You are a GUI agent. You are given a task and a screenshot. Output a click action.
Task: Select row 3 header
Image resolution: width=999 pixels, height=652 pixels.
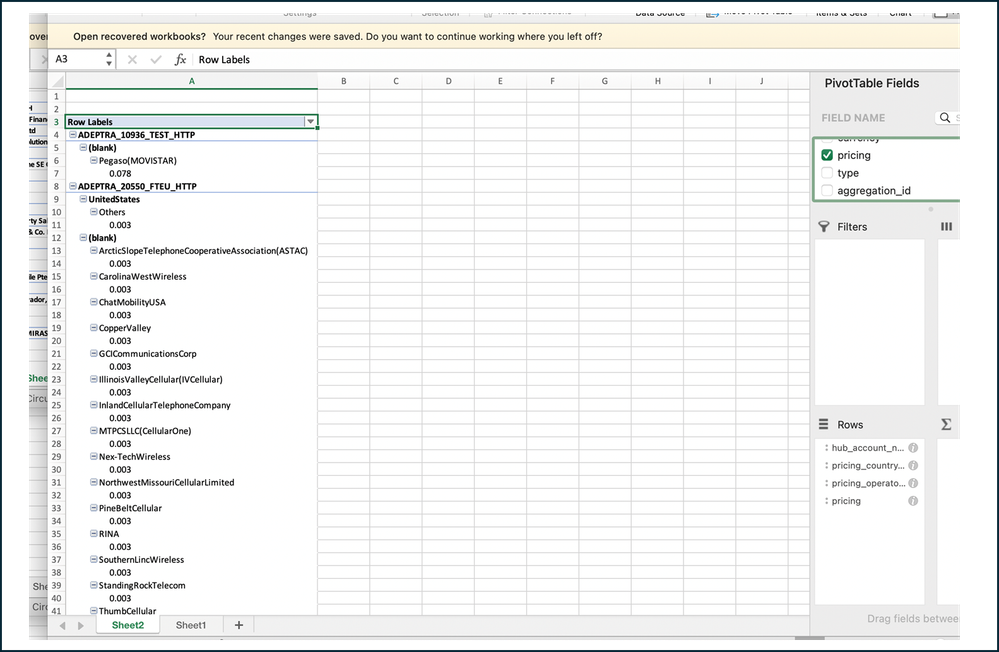(x=56, y=122)
